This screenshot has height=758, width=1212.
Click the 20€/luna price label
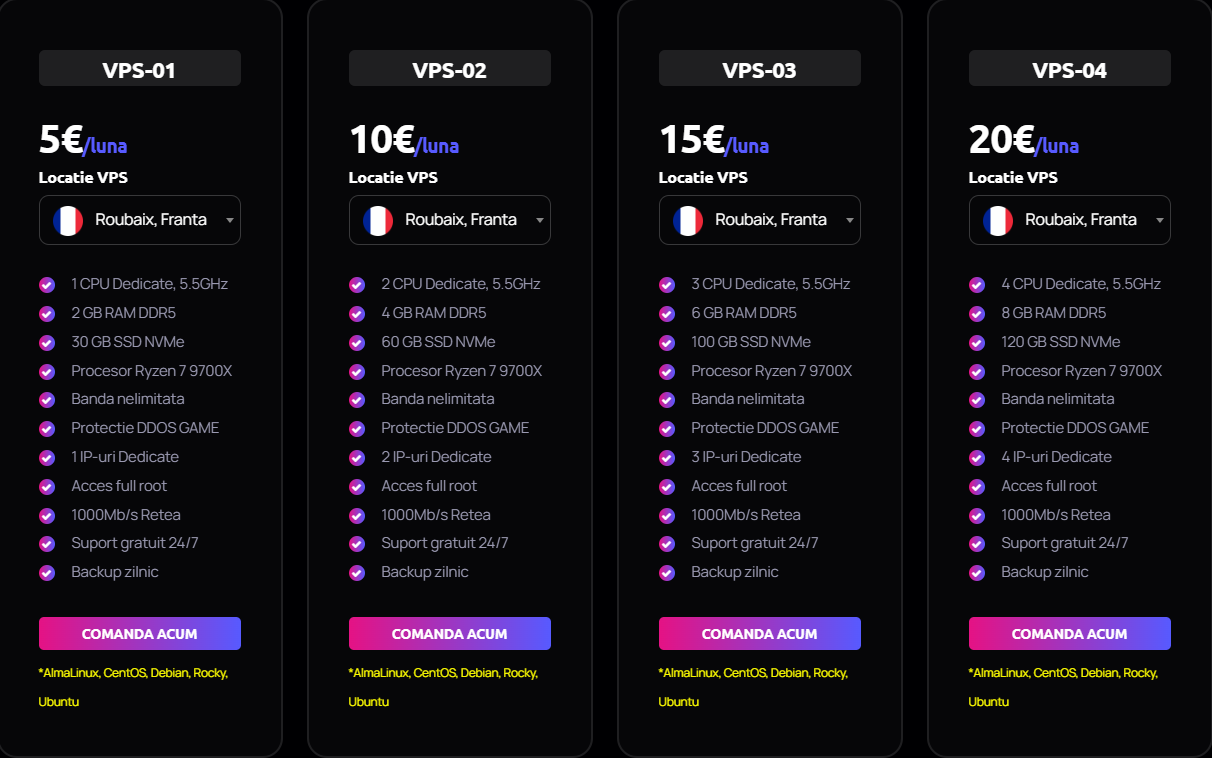1024,141
